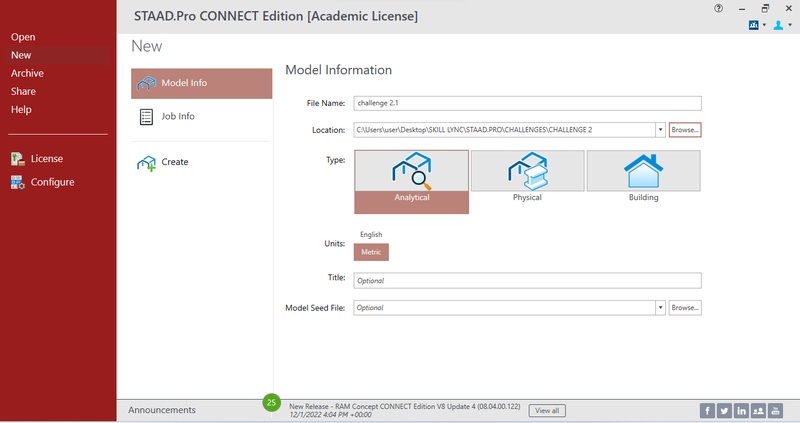Click View all announcements button
The width and height of the screenshot is (800, 423).
coord(547,410)
